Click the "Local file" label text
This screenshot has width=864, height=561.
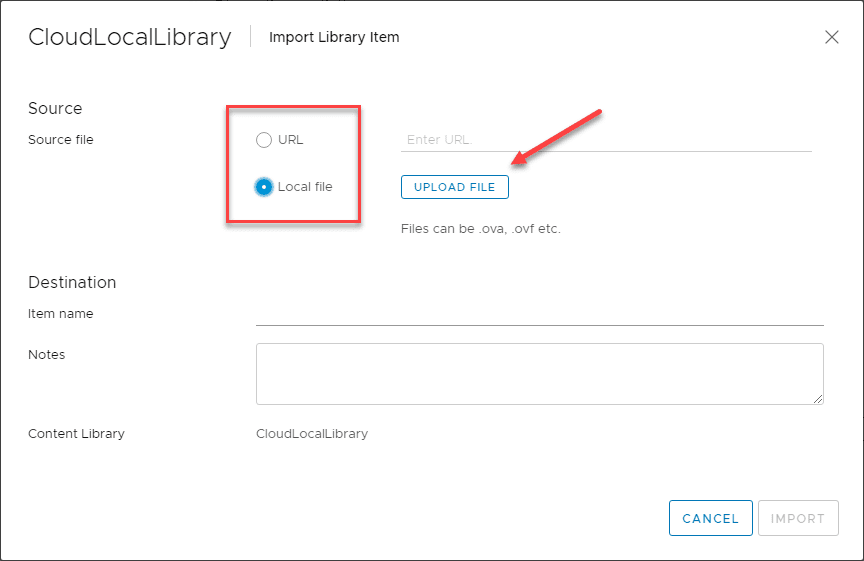point(305,187)
